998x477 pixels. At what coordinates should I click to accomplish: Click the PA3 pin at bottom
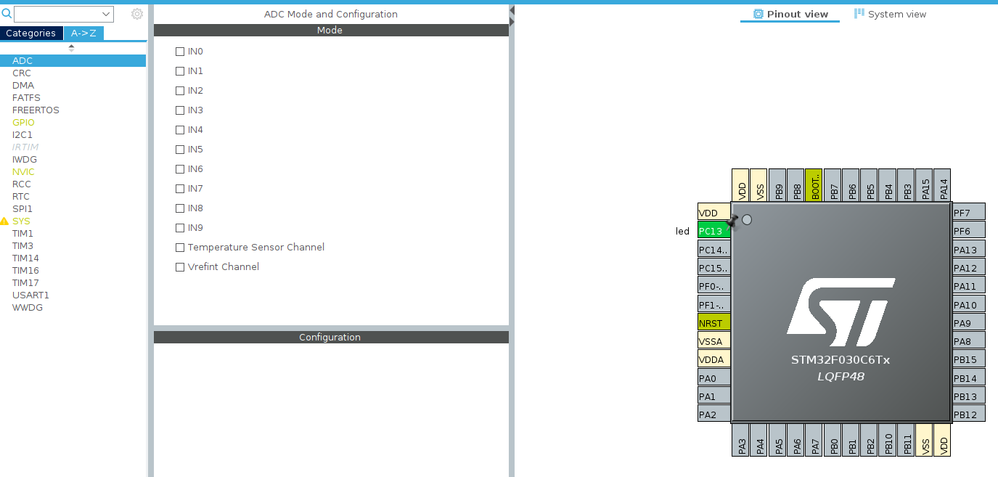pyautogui.click(x=741, y=439)
